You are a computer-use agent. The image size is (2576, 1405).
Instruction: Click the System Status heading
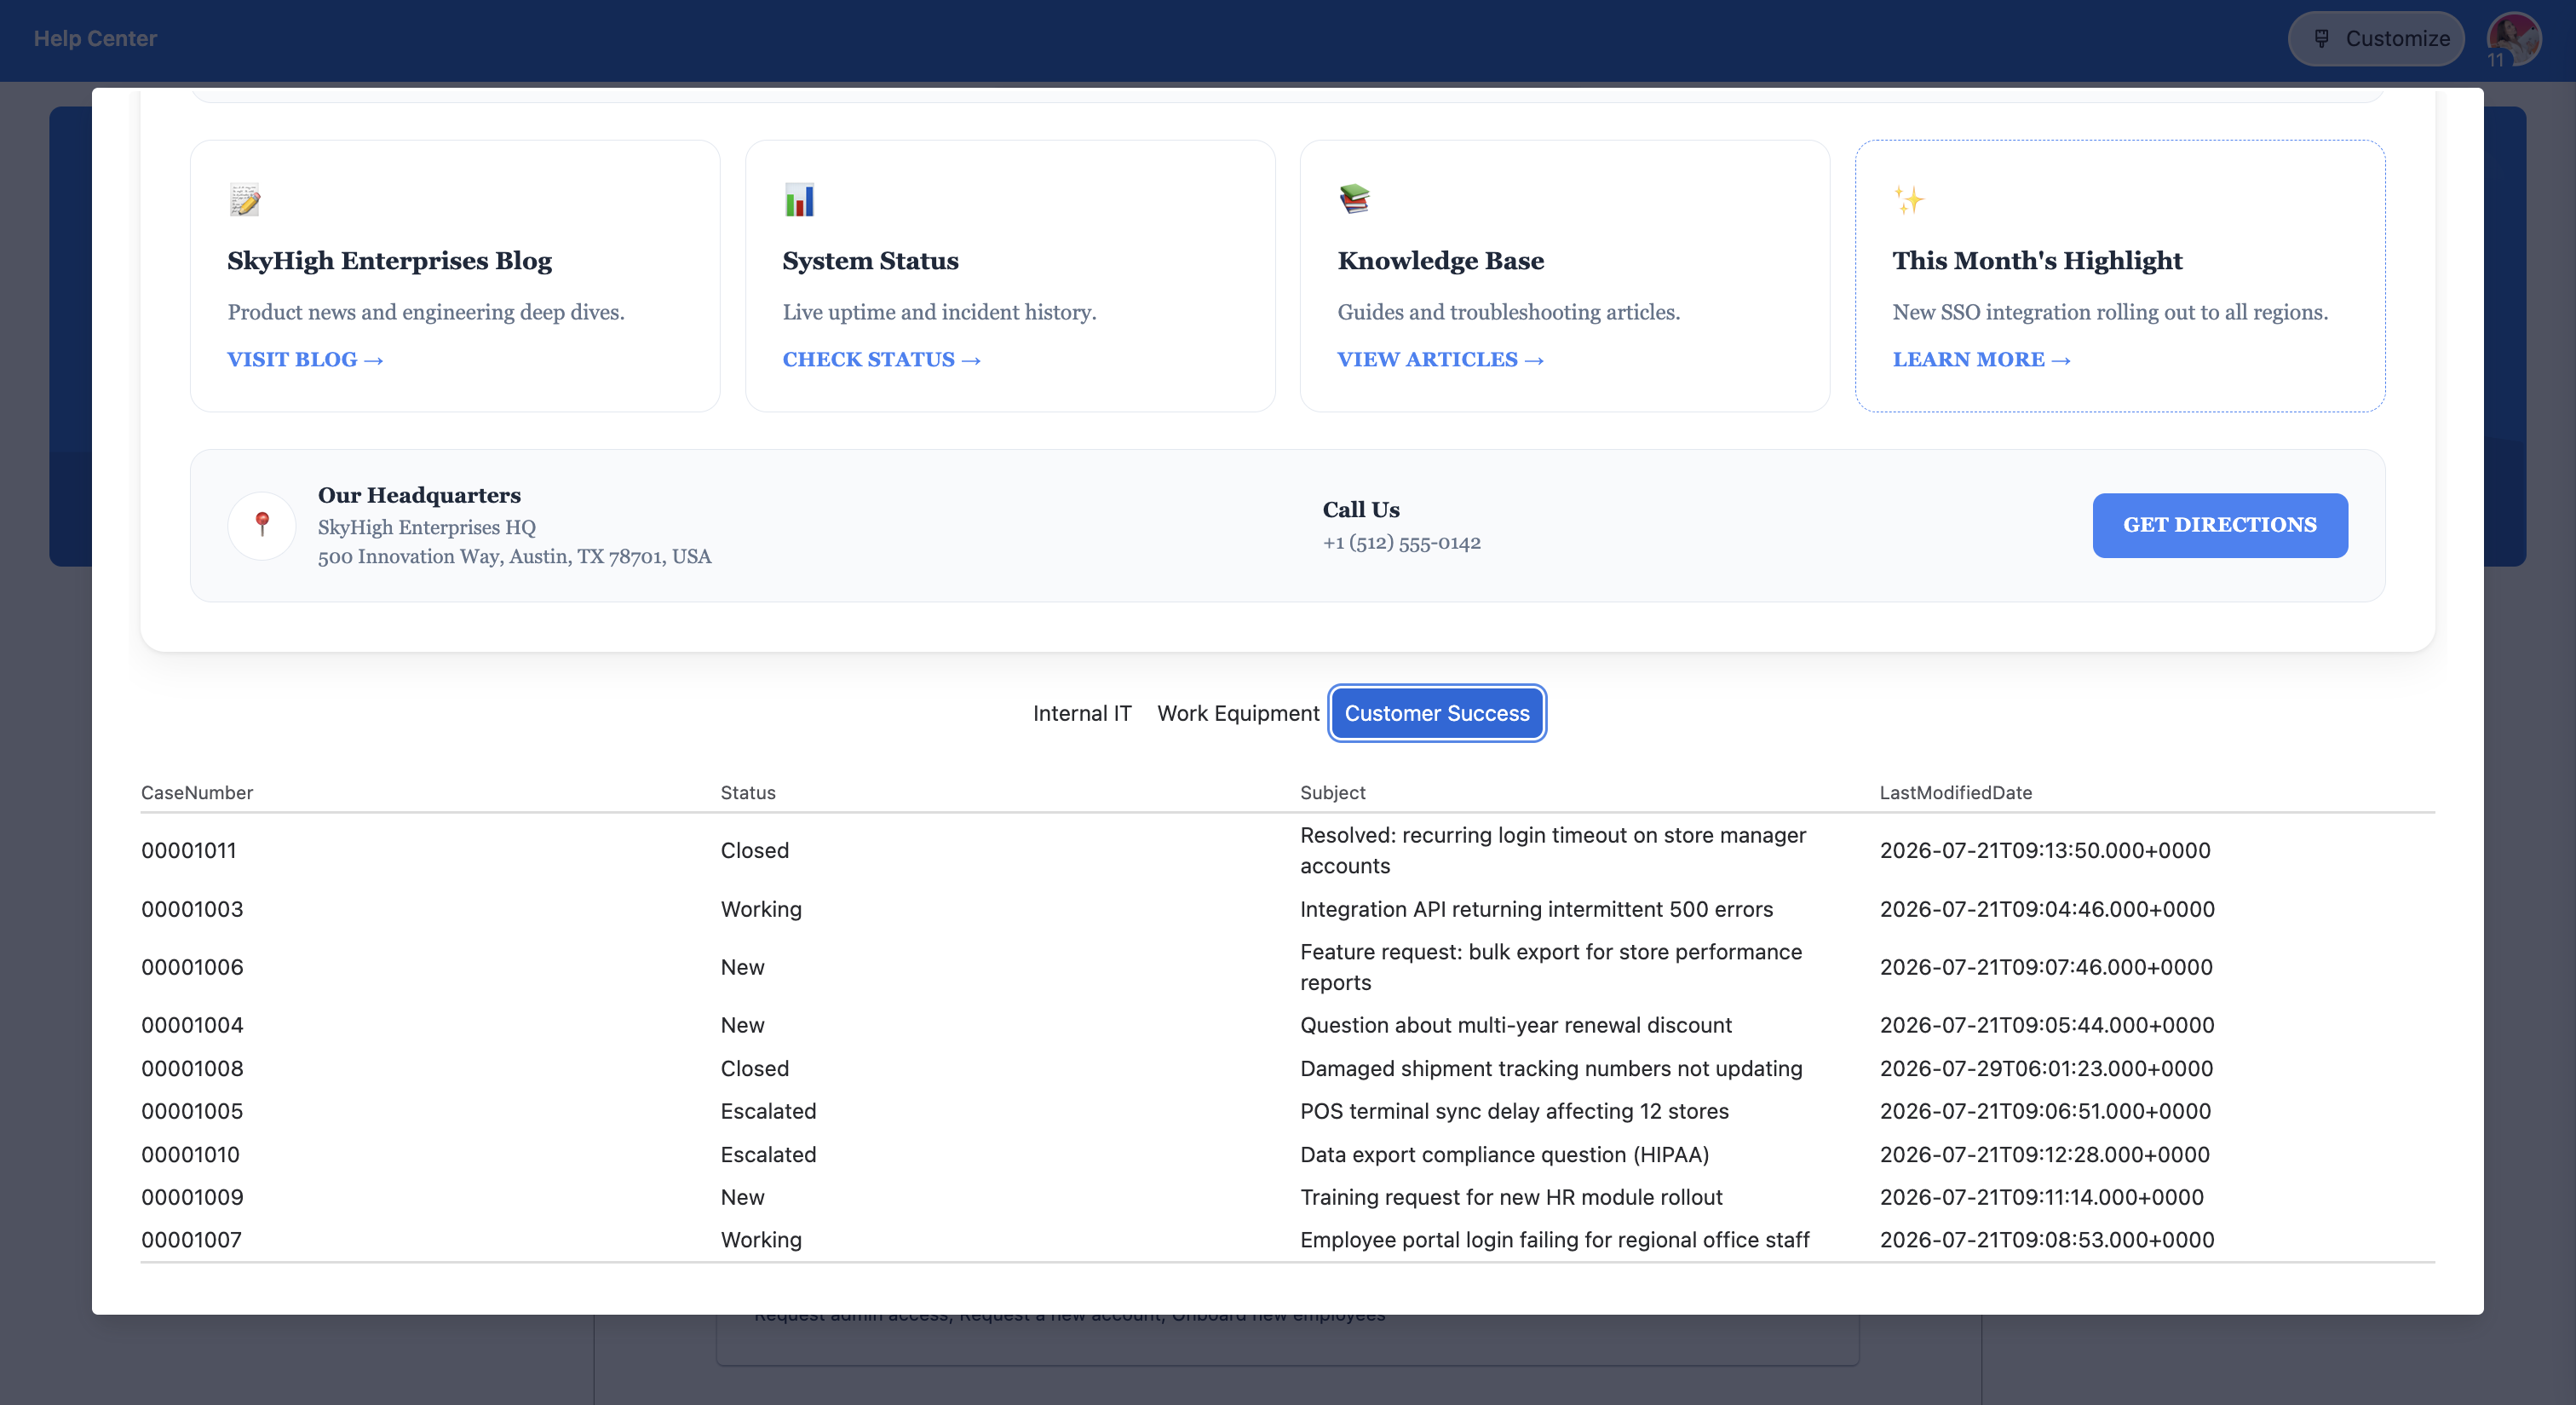click(870, 260)
